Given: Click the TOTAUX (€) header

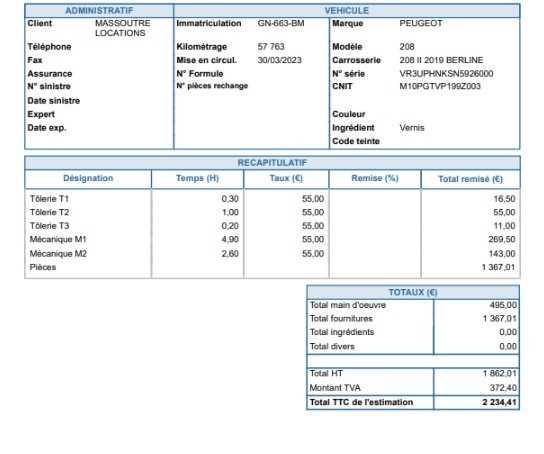Looking at the screenshot, I should click(x=413, y=292).
